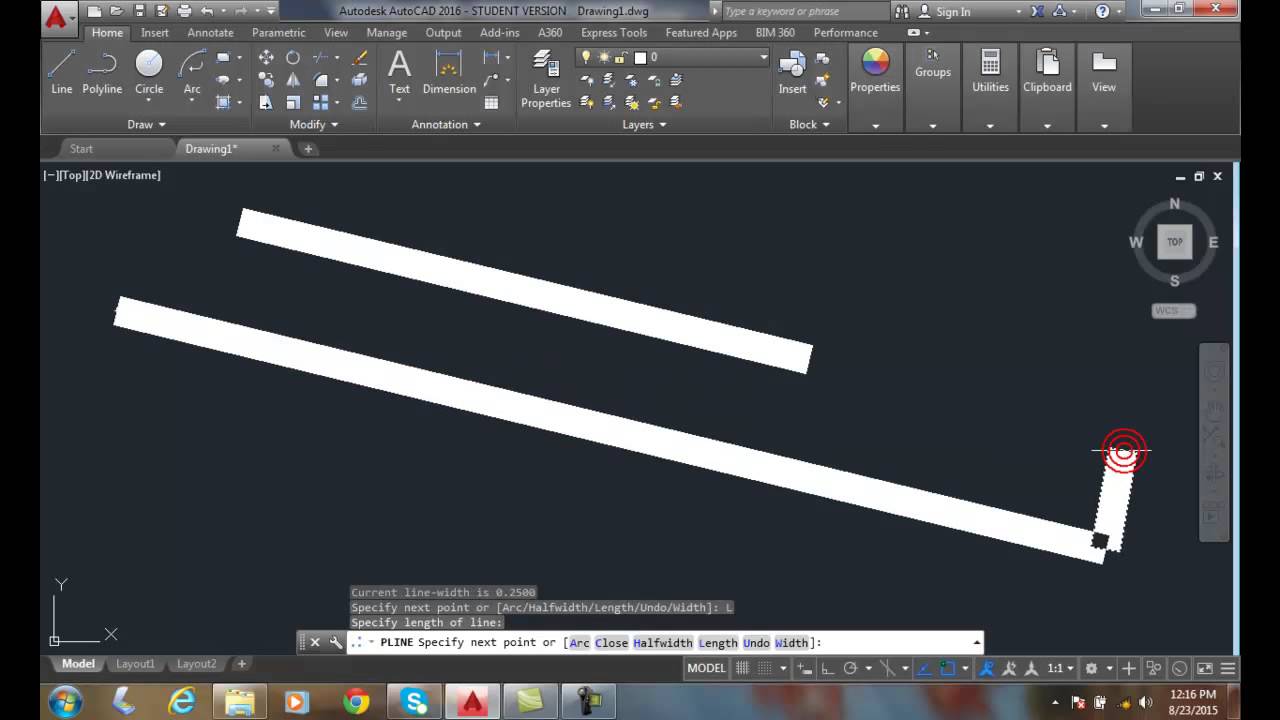Click Sign In to Autodesk account

coord(953,12)
